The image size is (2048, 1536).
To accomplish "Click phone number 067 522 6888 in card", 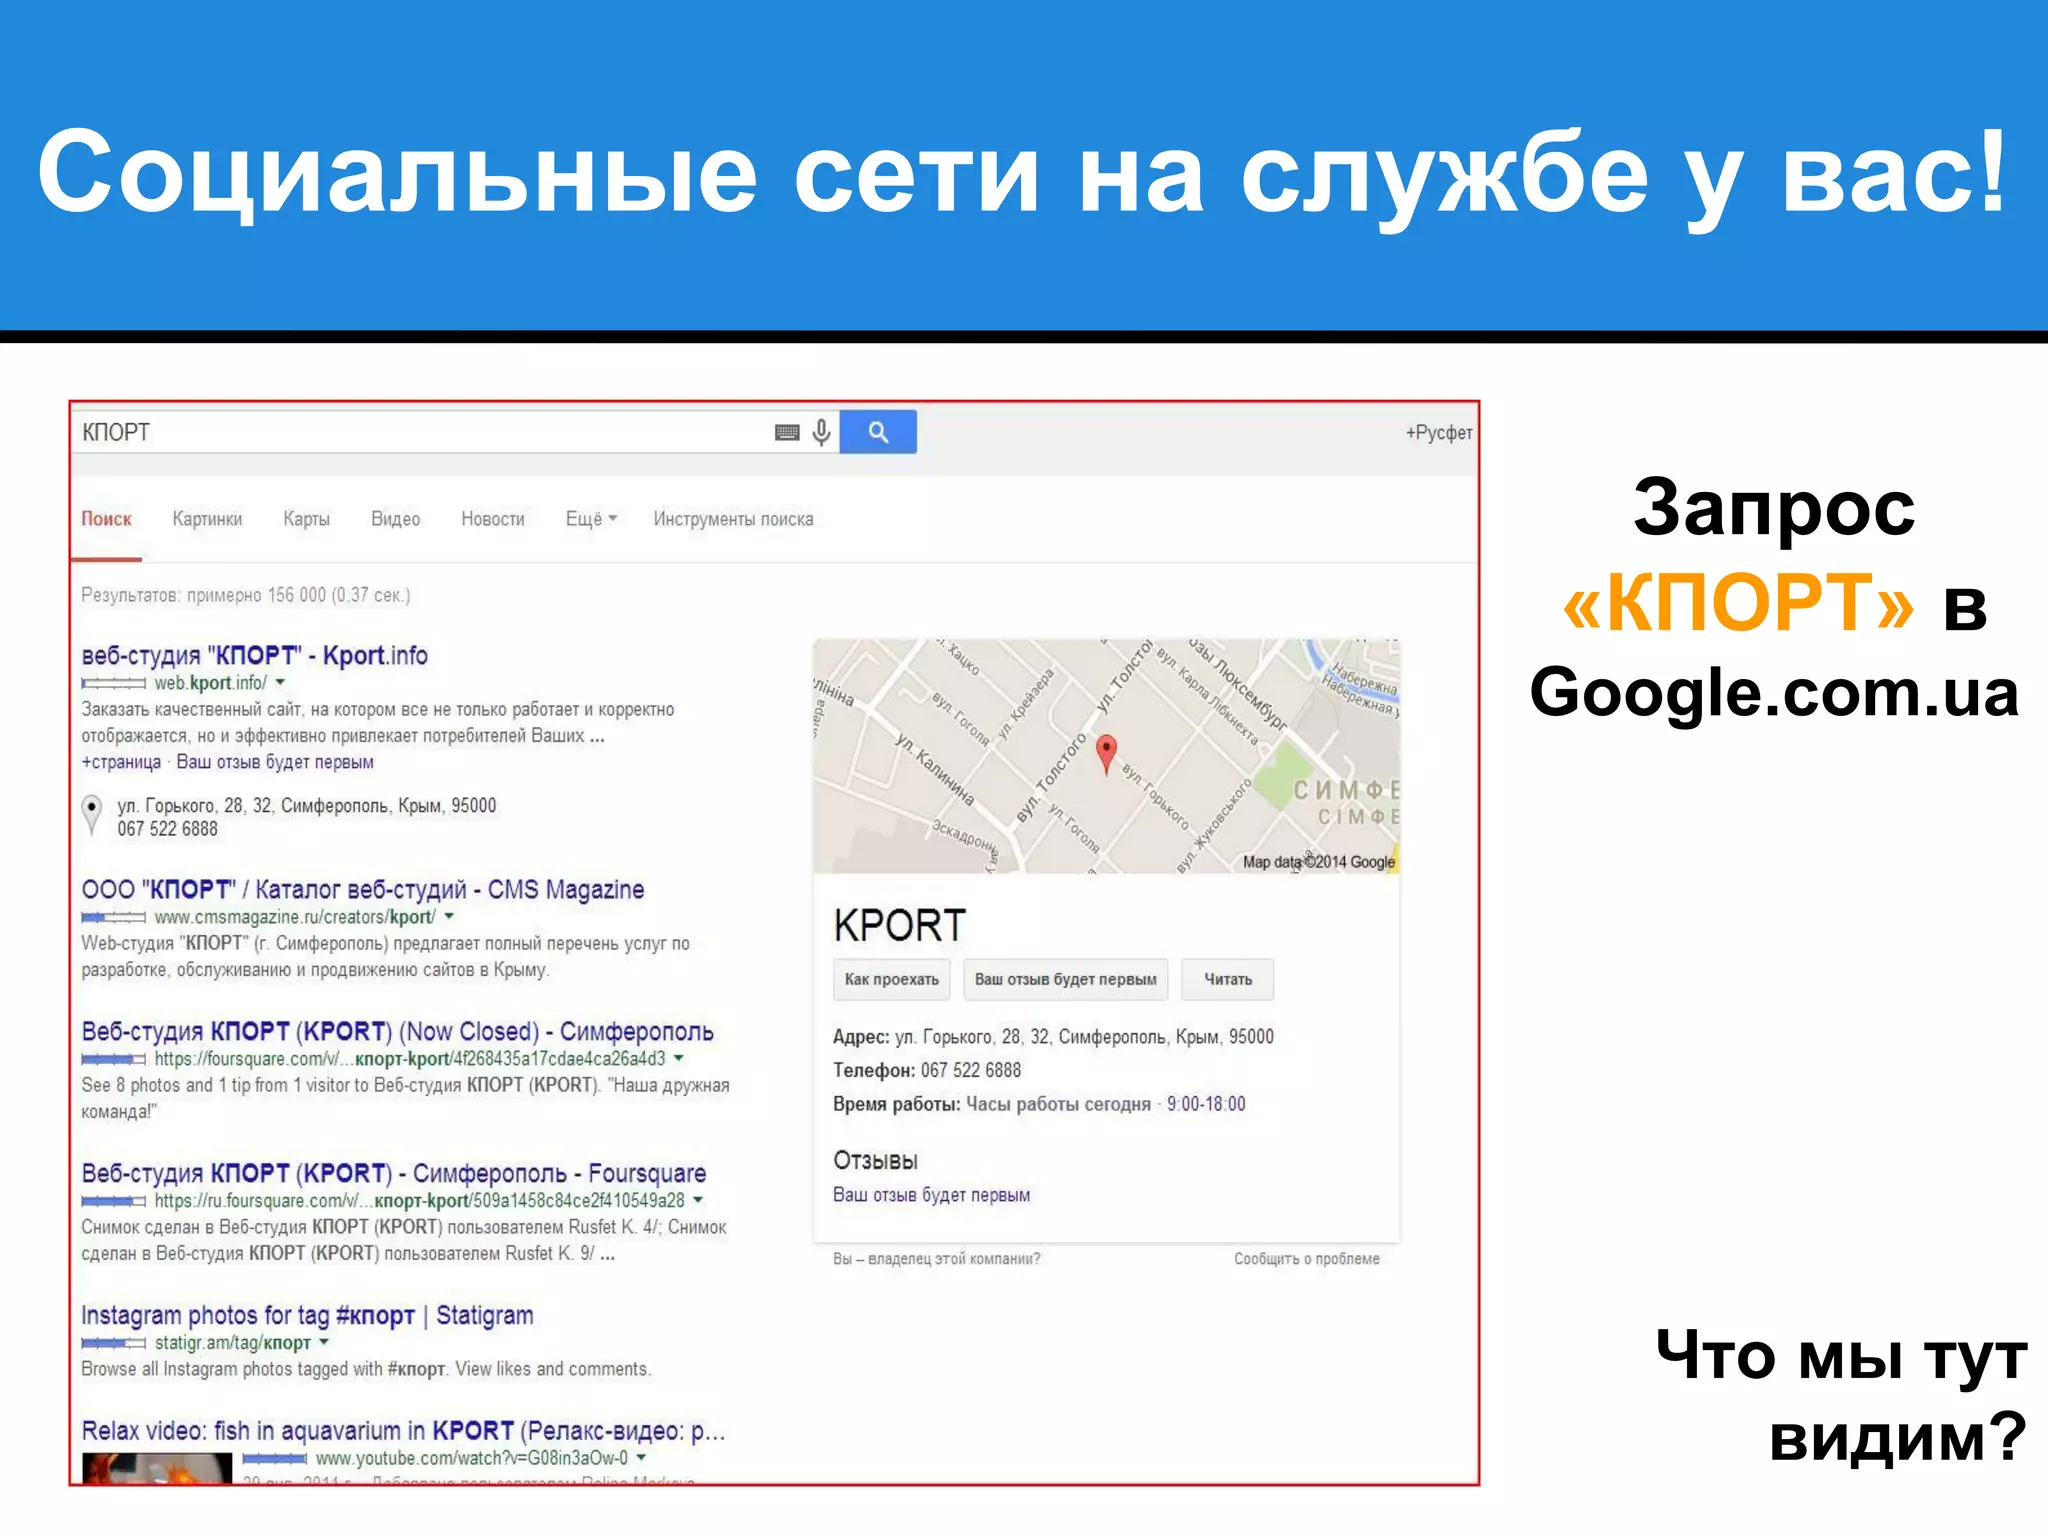I will (x=971, y=1070).
